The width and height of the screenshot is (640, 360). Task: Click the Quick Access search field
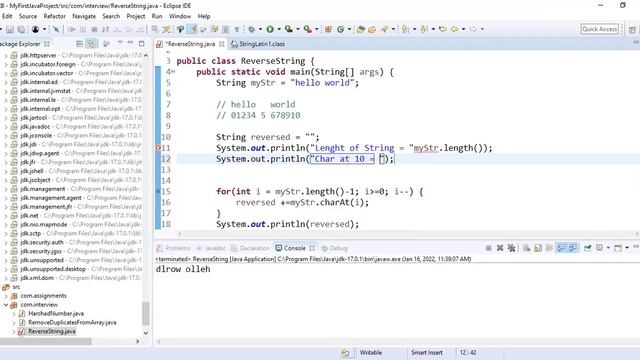coord(600,29)
